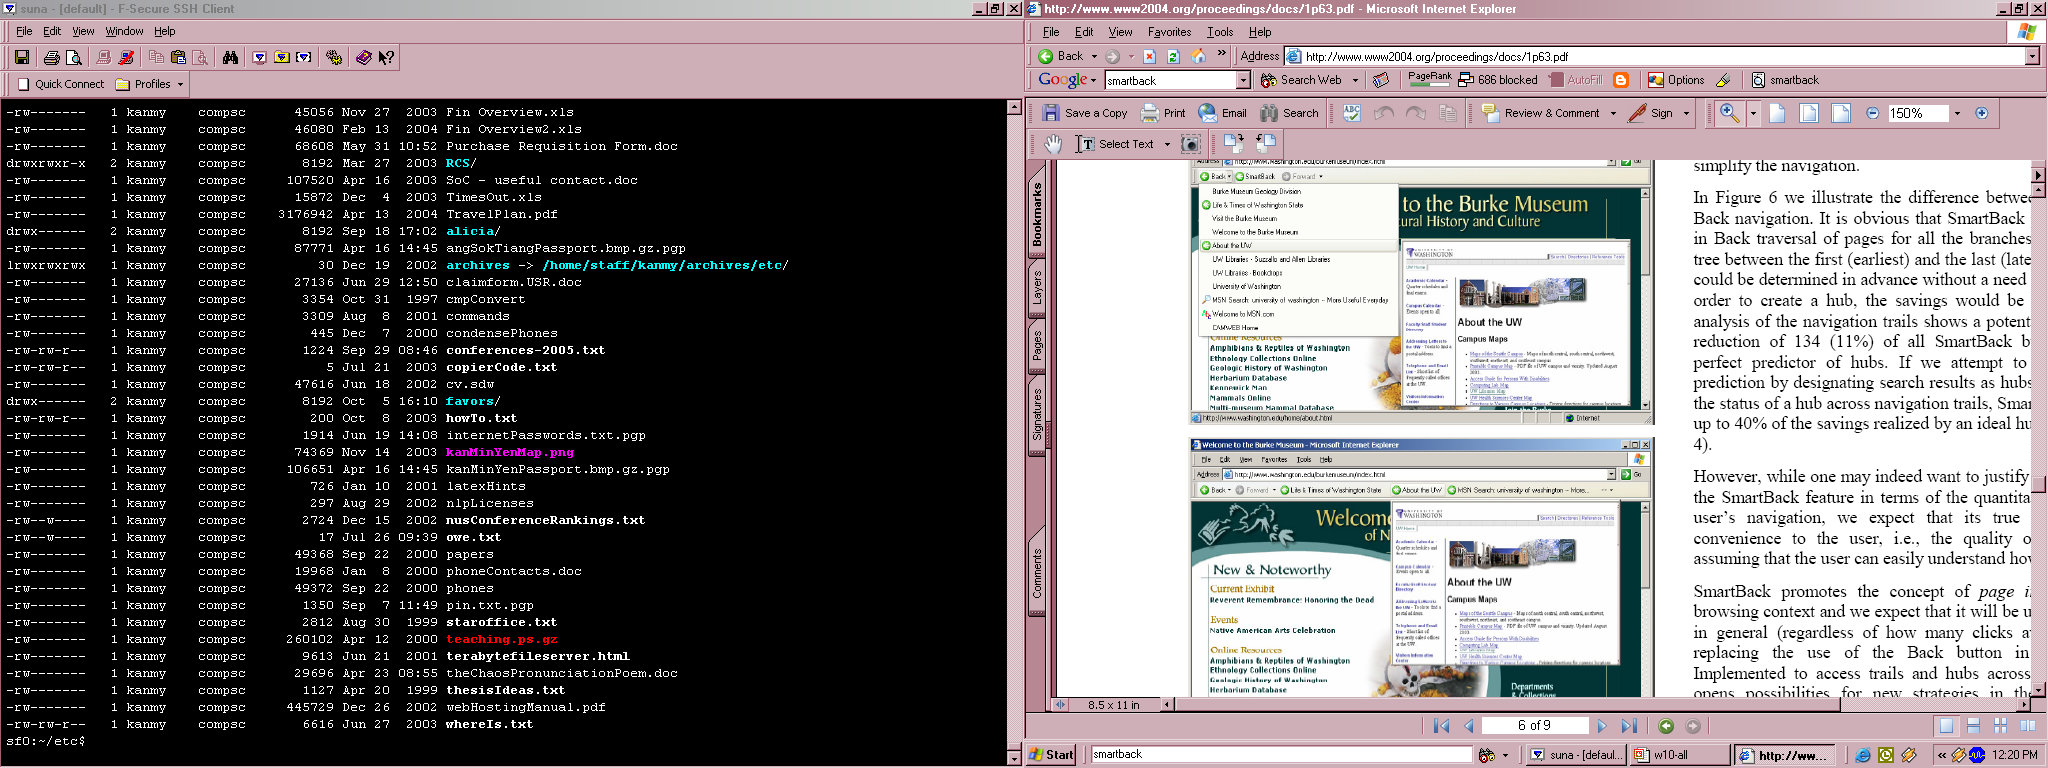Open the 150% zoom level dropdown
This screenshot has width=2048, height=768.
pyautogui.click(x=1957, y=113)
